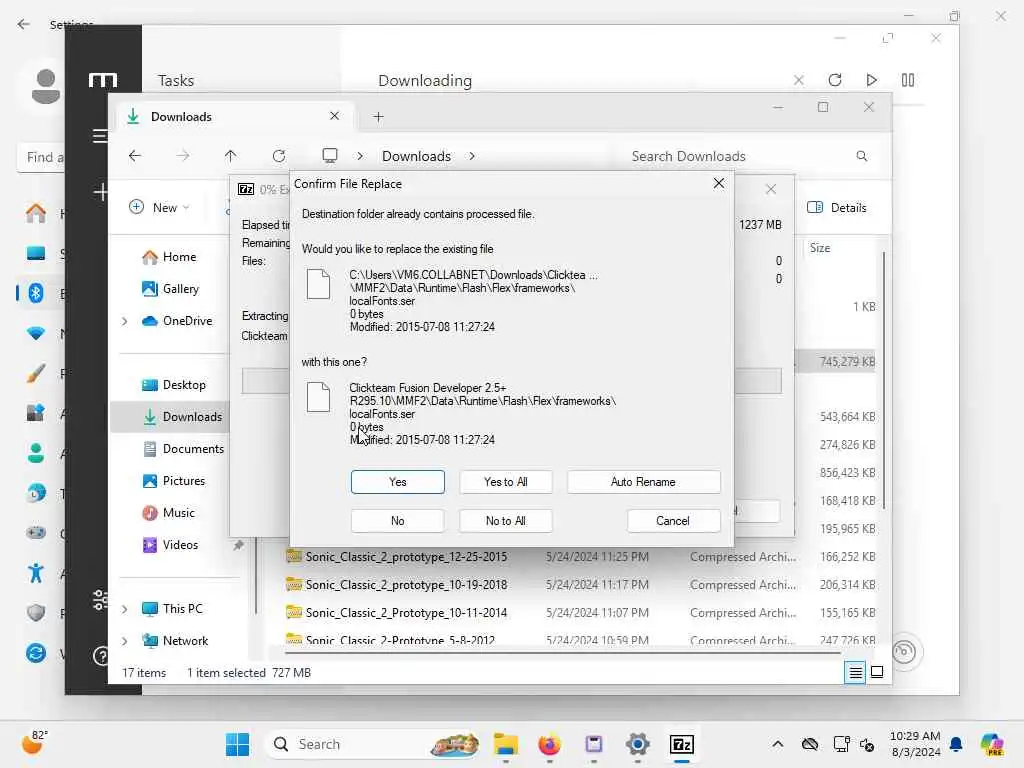This screenshot has width=1024, height=768.
Task: Open OneDrive in navigation pane
Action: tap(178, 321)
